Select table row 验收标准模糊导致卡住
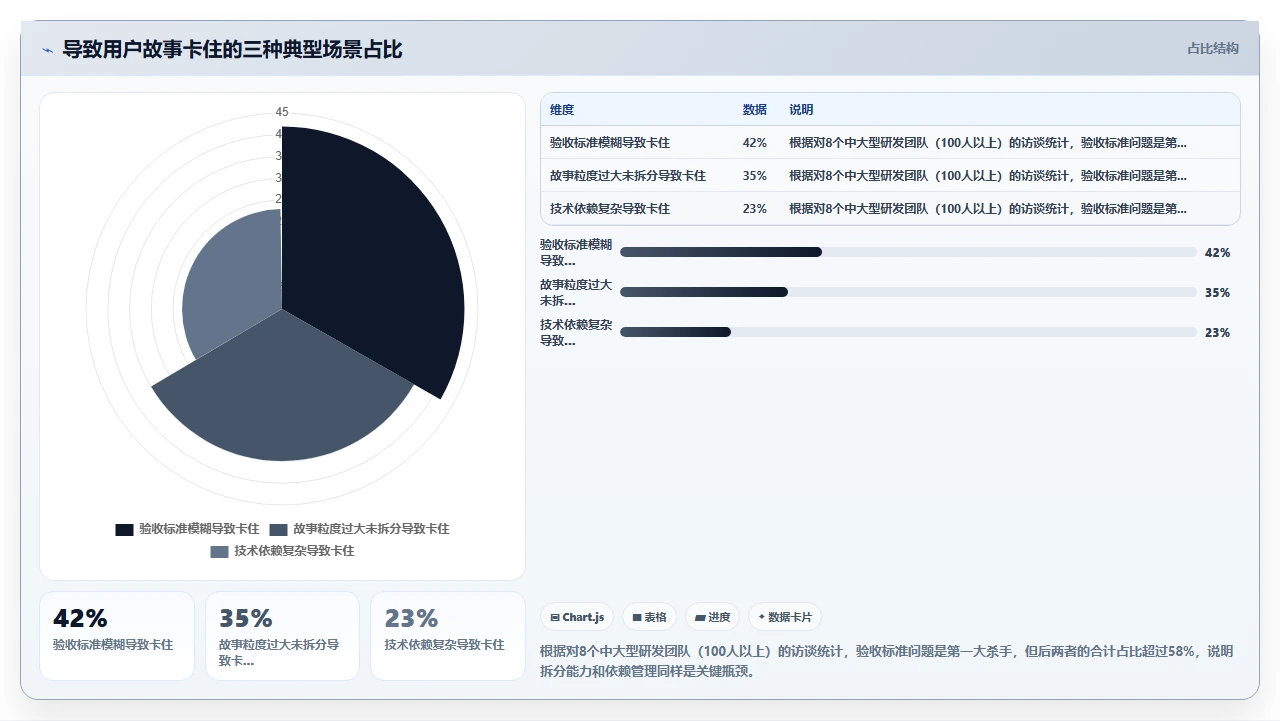The height and width of the screenshot is (721, 1280). click(x=890, y=143)
